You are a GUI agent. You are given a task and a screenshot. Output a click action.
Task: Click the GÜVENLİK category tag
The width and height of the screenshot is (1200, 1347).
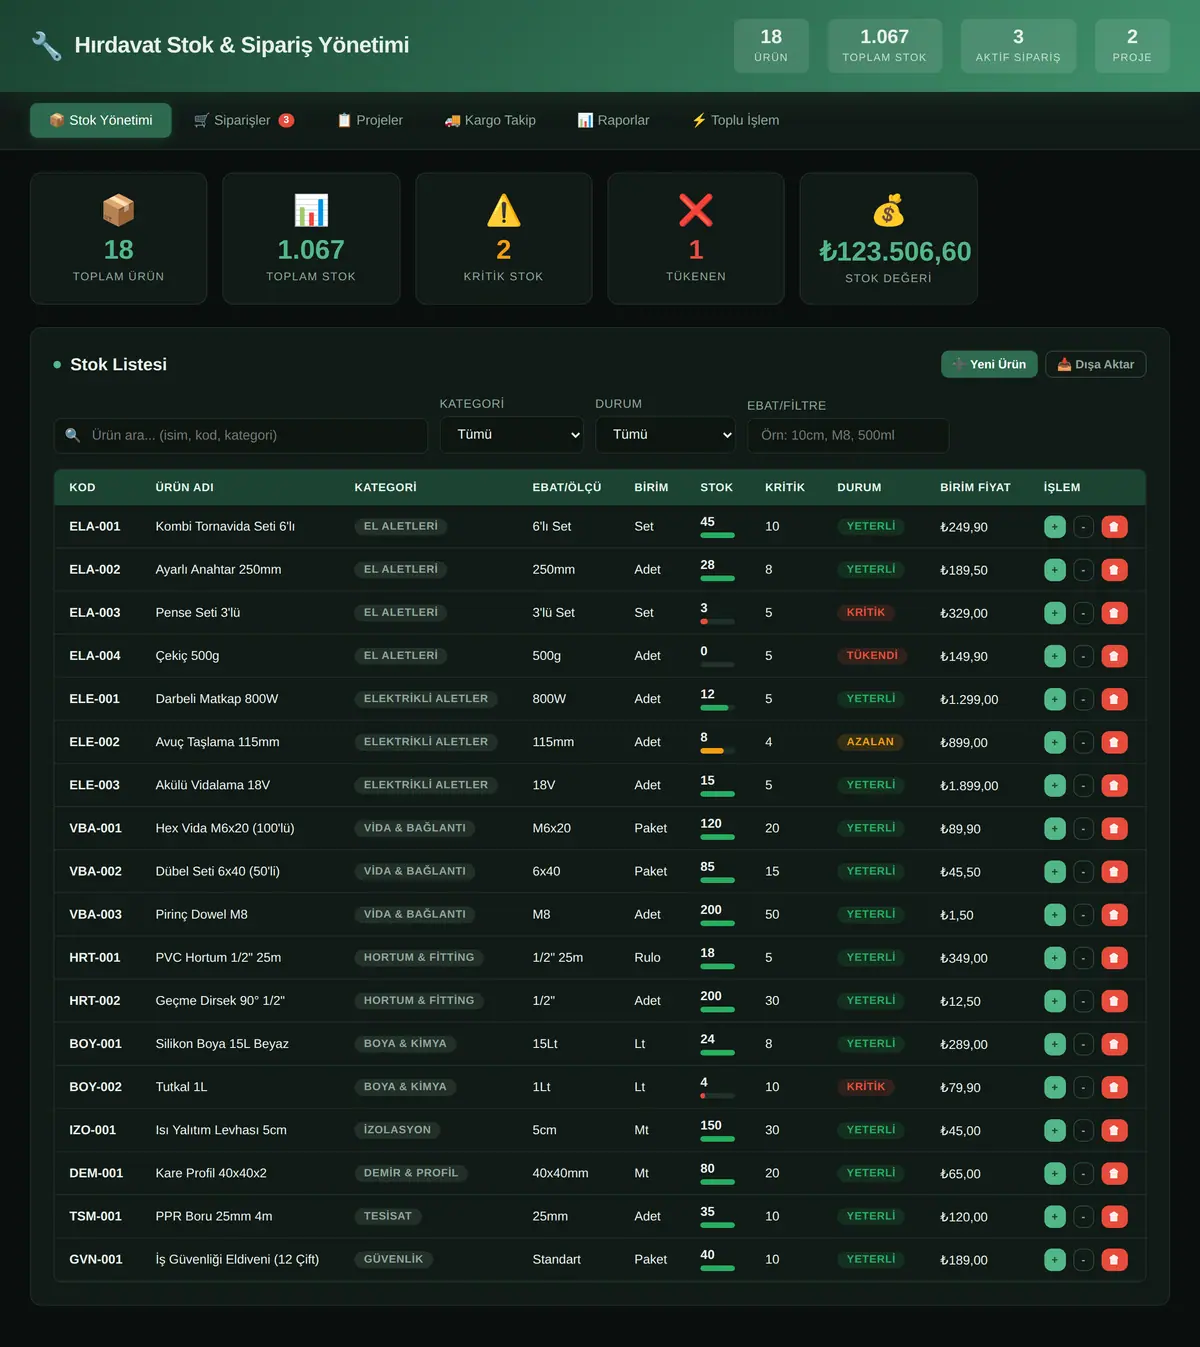point(393,1259)
